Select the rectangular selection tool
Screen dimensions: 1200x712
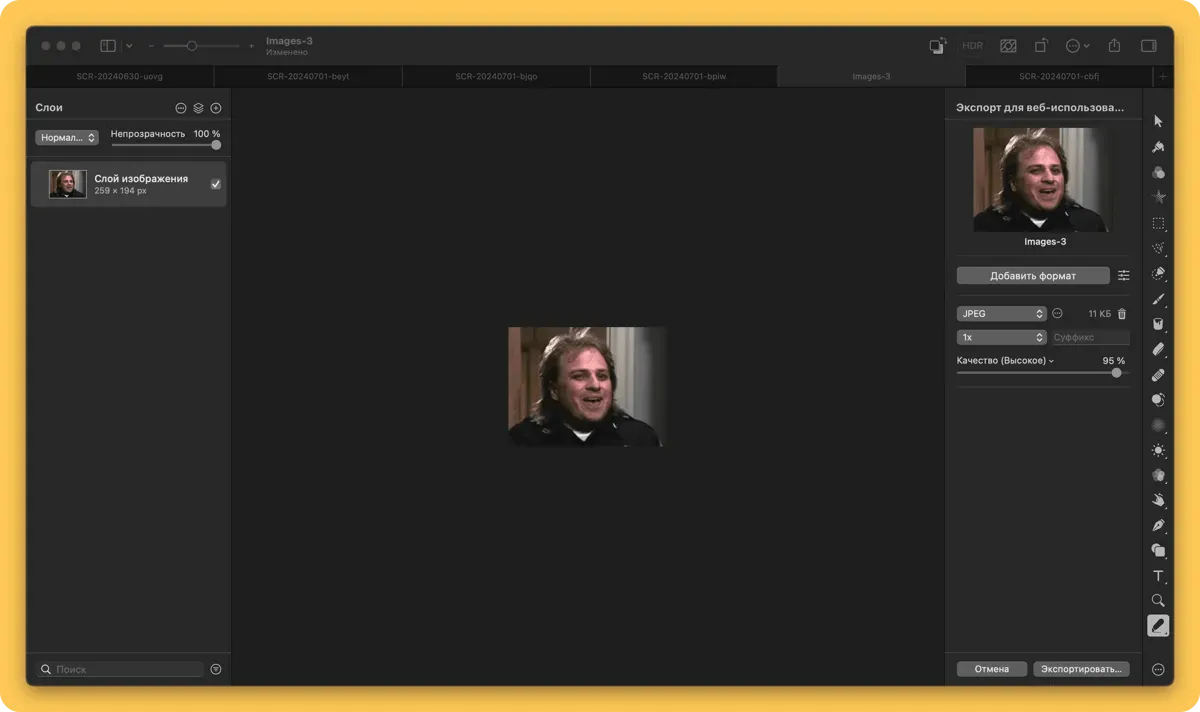click(1158, 223)
